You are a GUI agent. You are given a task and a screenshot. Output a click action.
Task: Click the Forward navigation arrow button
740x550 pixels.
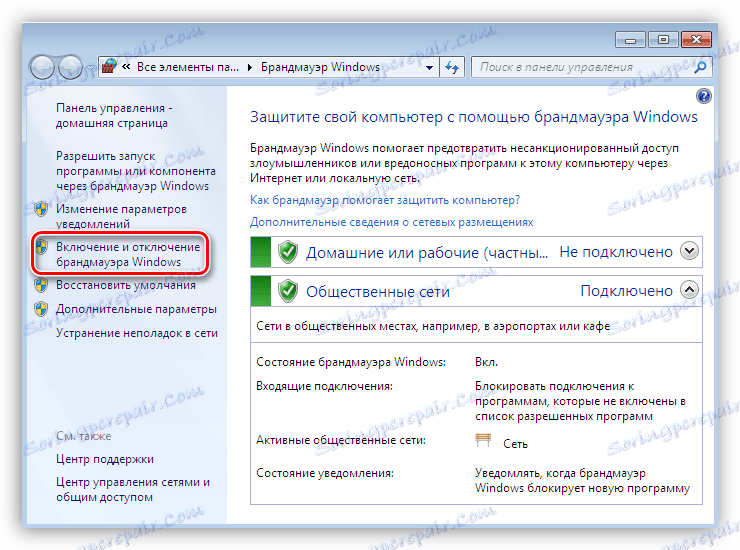70,67
